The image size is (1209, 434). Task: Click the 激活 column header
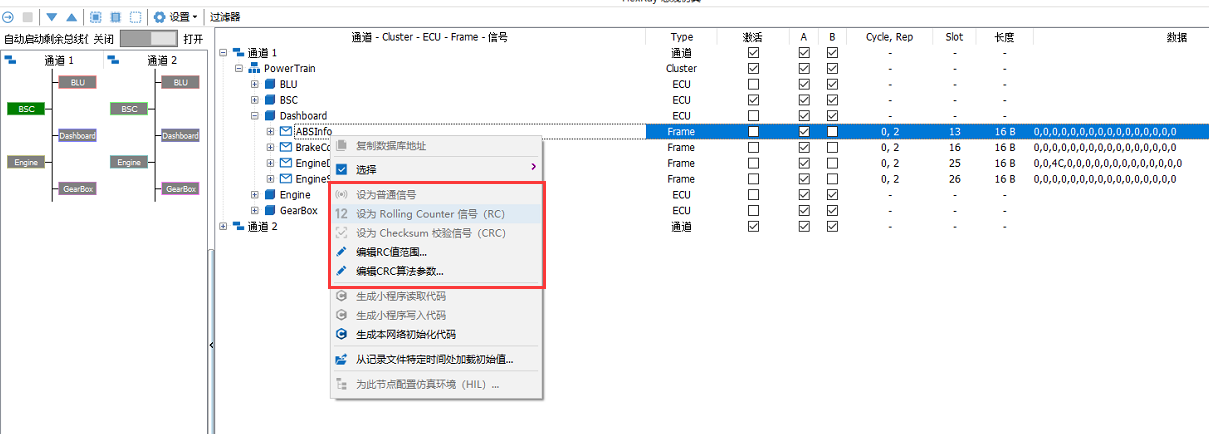point(753,37)
